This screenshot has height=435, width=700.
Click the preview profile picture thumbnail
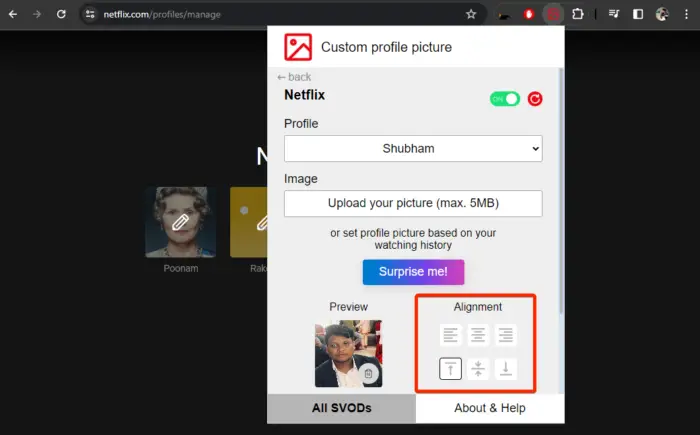pyautogui.click(x=348, y=353)
